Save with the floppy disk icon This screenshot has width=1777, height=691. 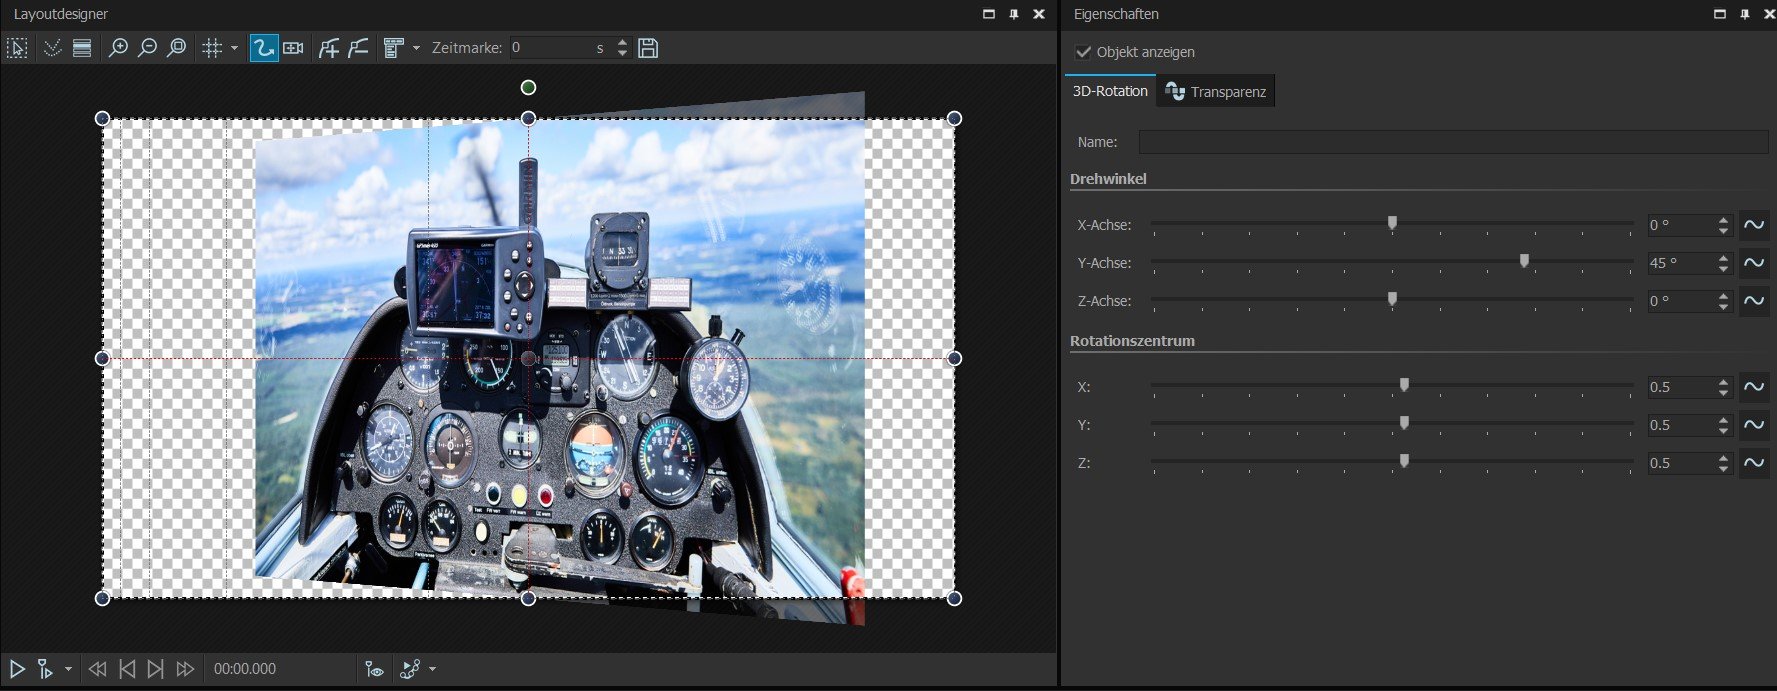(648, 48)
